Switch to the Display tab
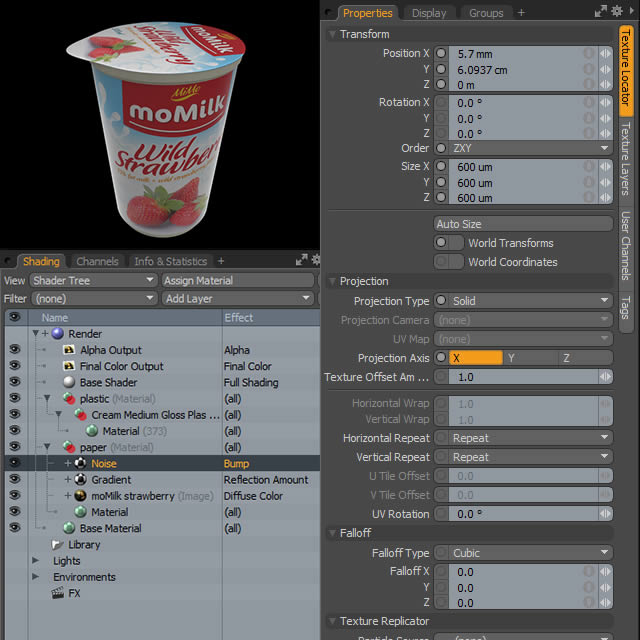The height and width of the screenshot is (640, 640). pyautogui.click(x=429, y=13)
